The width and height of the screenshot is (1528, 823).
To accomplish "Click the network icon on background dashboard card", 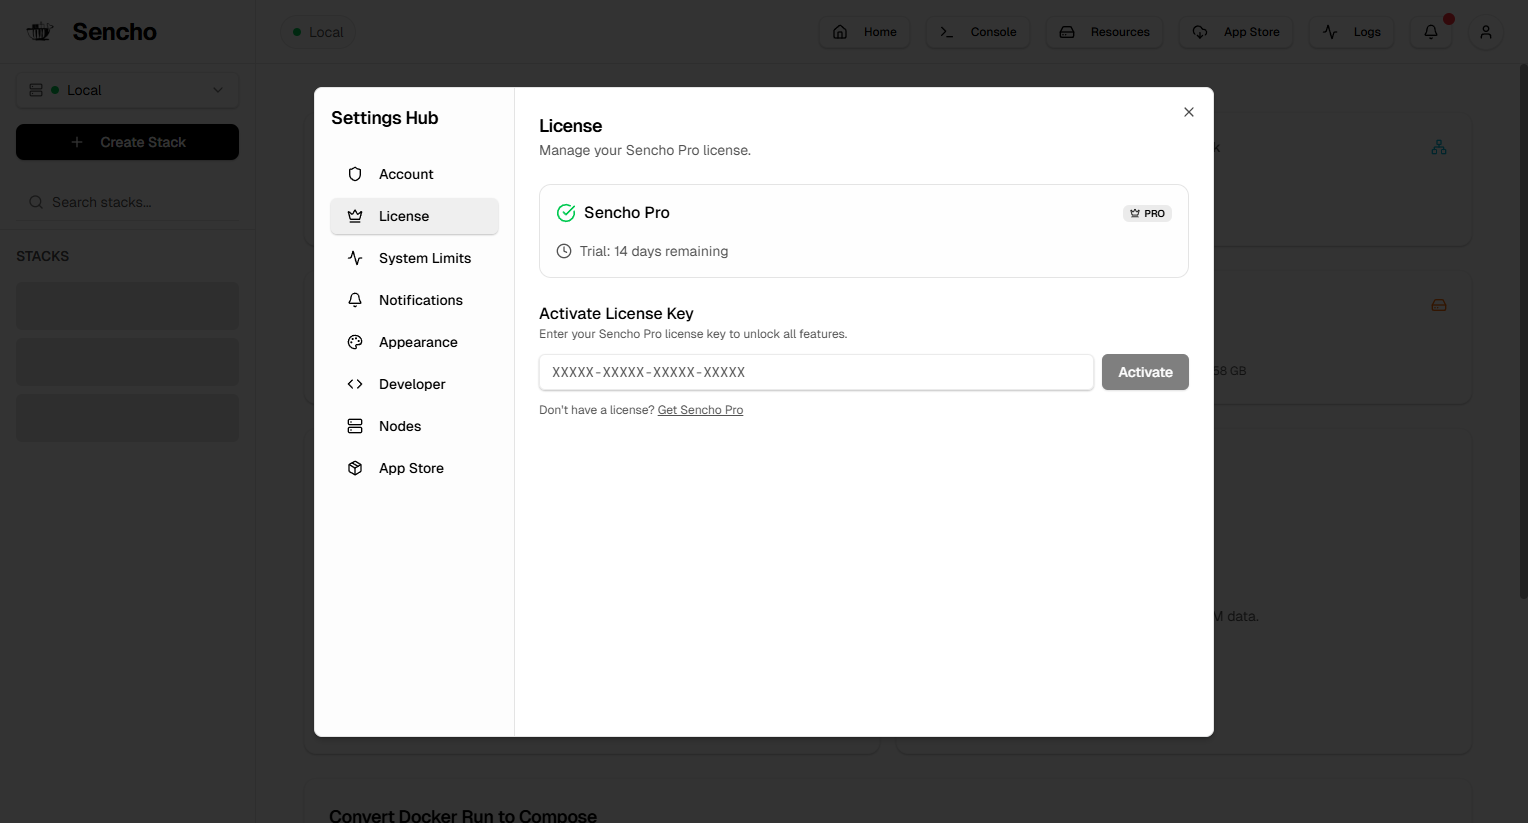I will pos(1439,147).
